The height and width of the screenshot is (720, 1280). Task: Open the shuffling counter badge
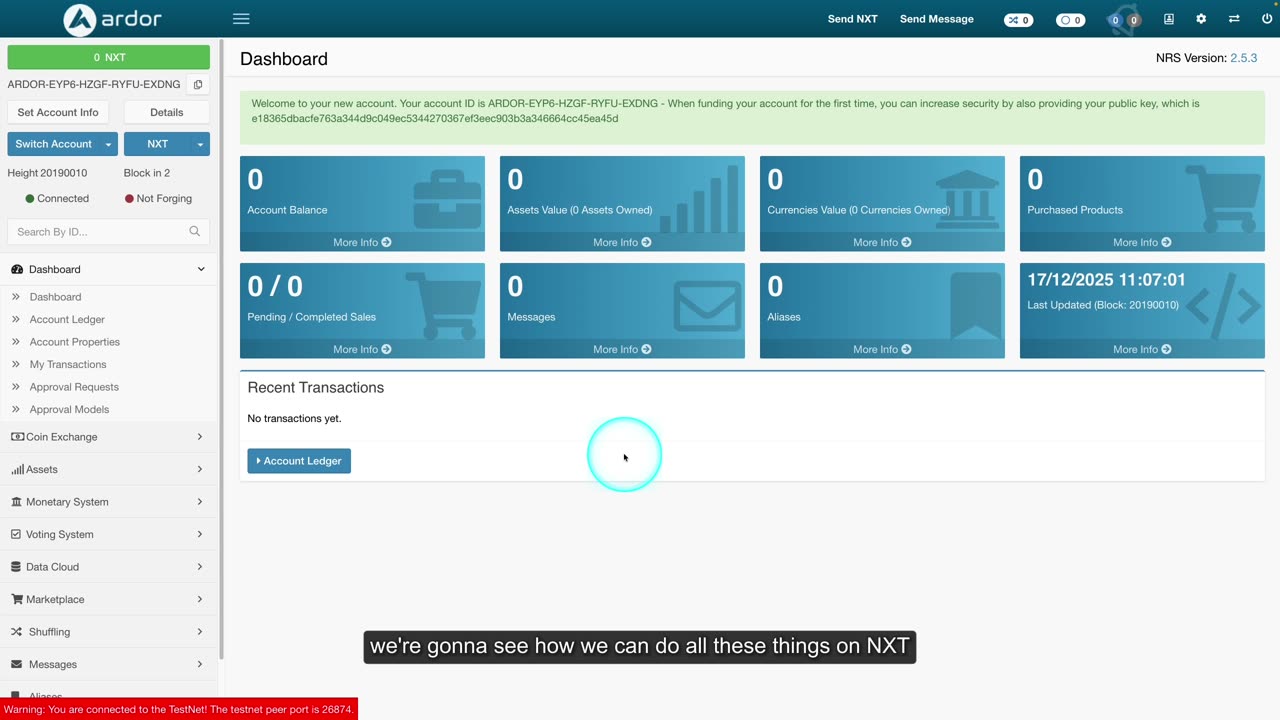tap(1019, 20)
